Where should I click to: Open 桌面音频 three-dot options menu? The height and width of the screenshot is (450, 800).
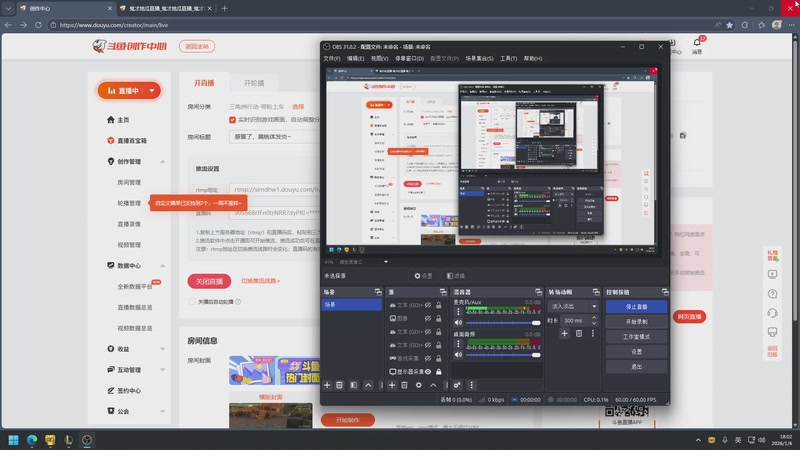point(458,344)
